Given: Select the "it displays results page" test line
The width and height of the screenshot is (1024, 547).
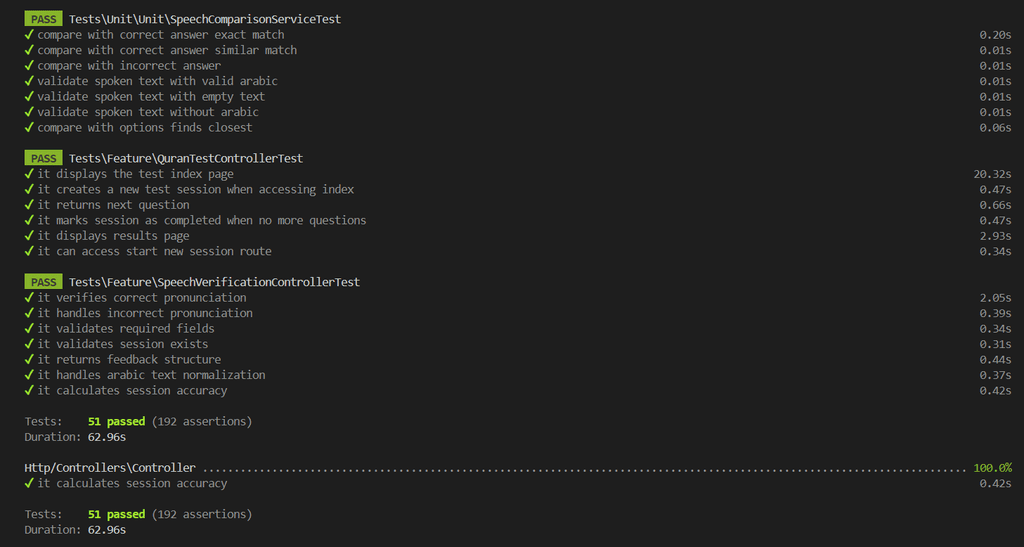Looking at the screenshot, I should (x=113, y=236).
